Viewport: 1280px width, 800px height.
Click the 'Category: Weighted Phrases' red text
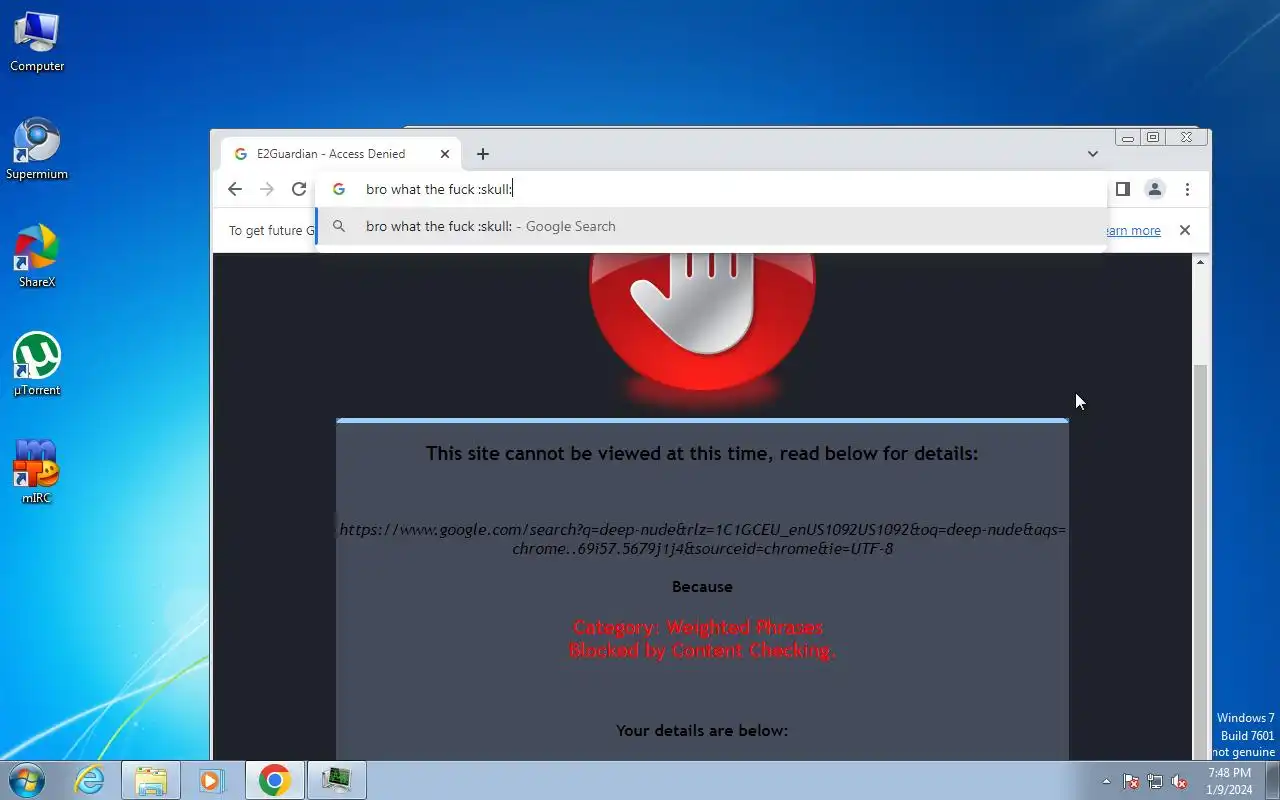pos(698,627)
